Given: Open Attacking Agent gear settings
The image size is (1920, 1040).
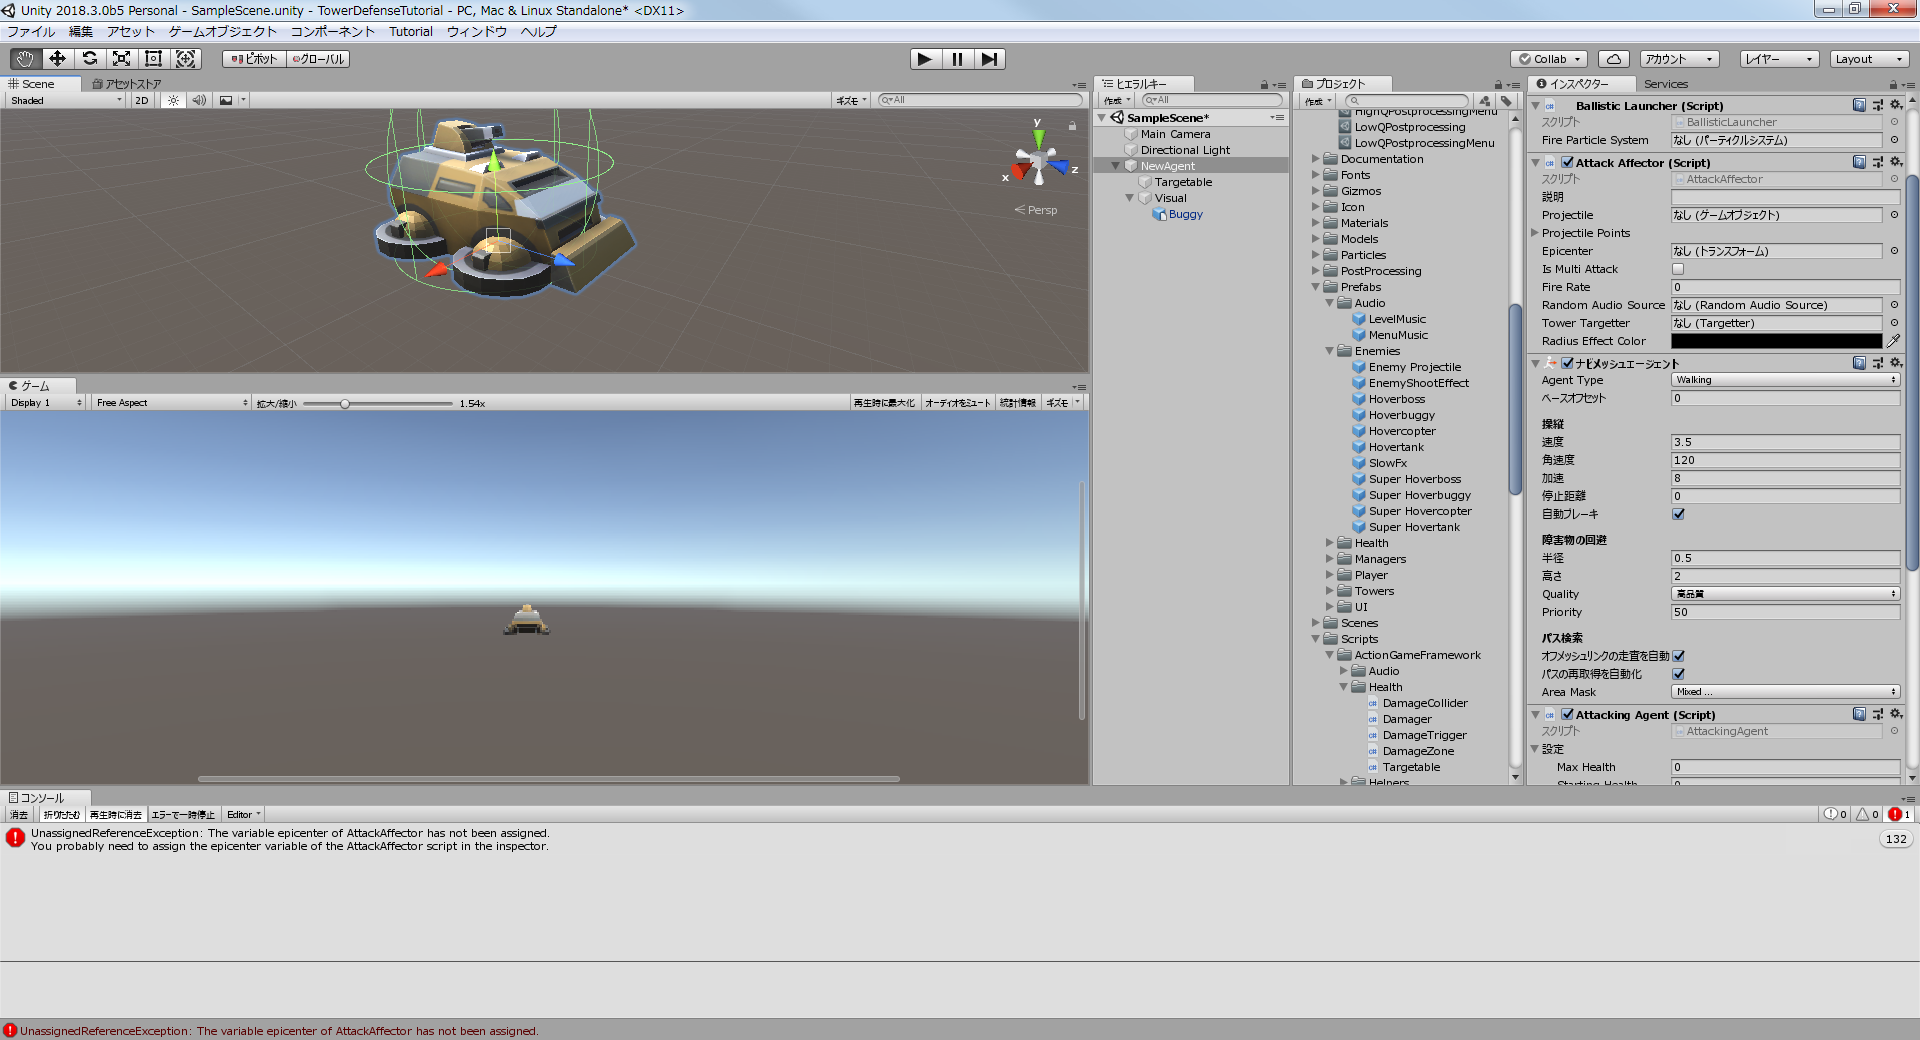Looking at the screenshot, I should pyautogui.click(x=1896, y=714).
